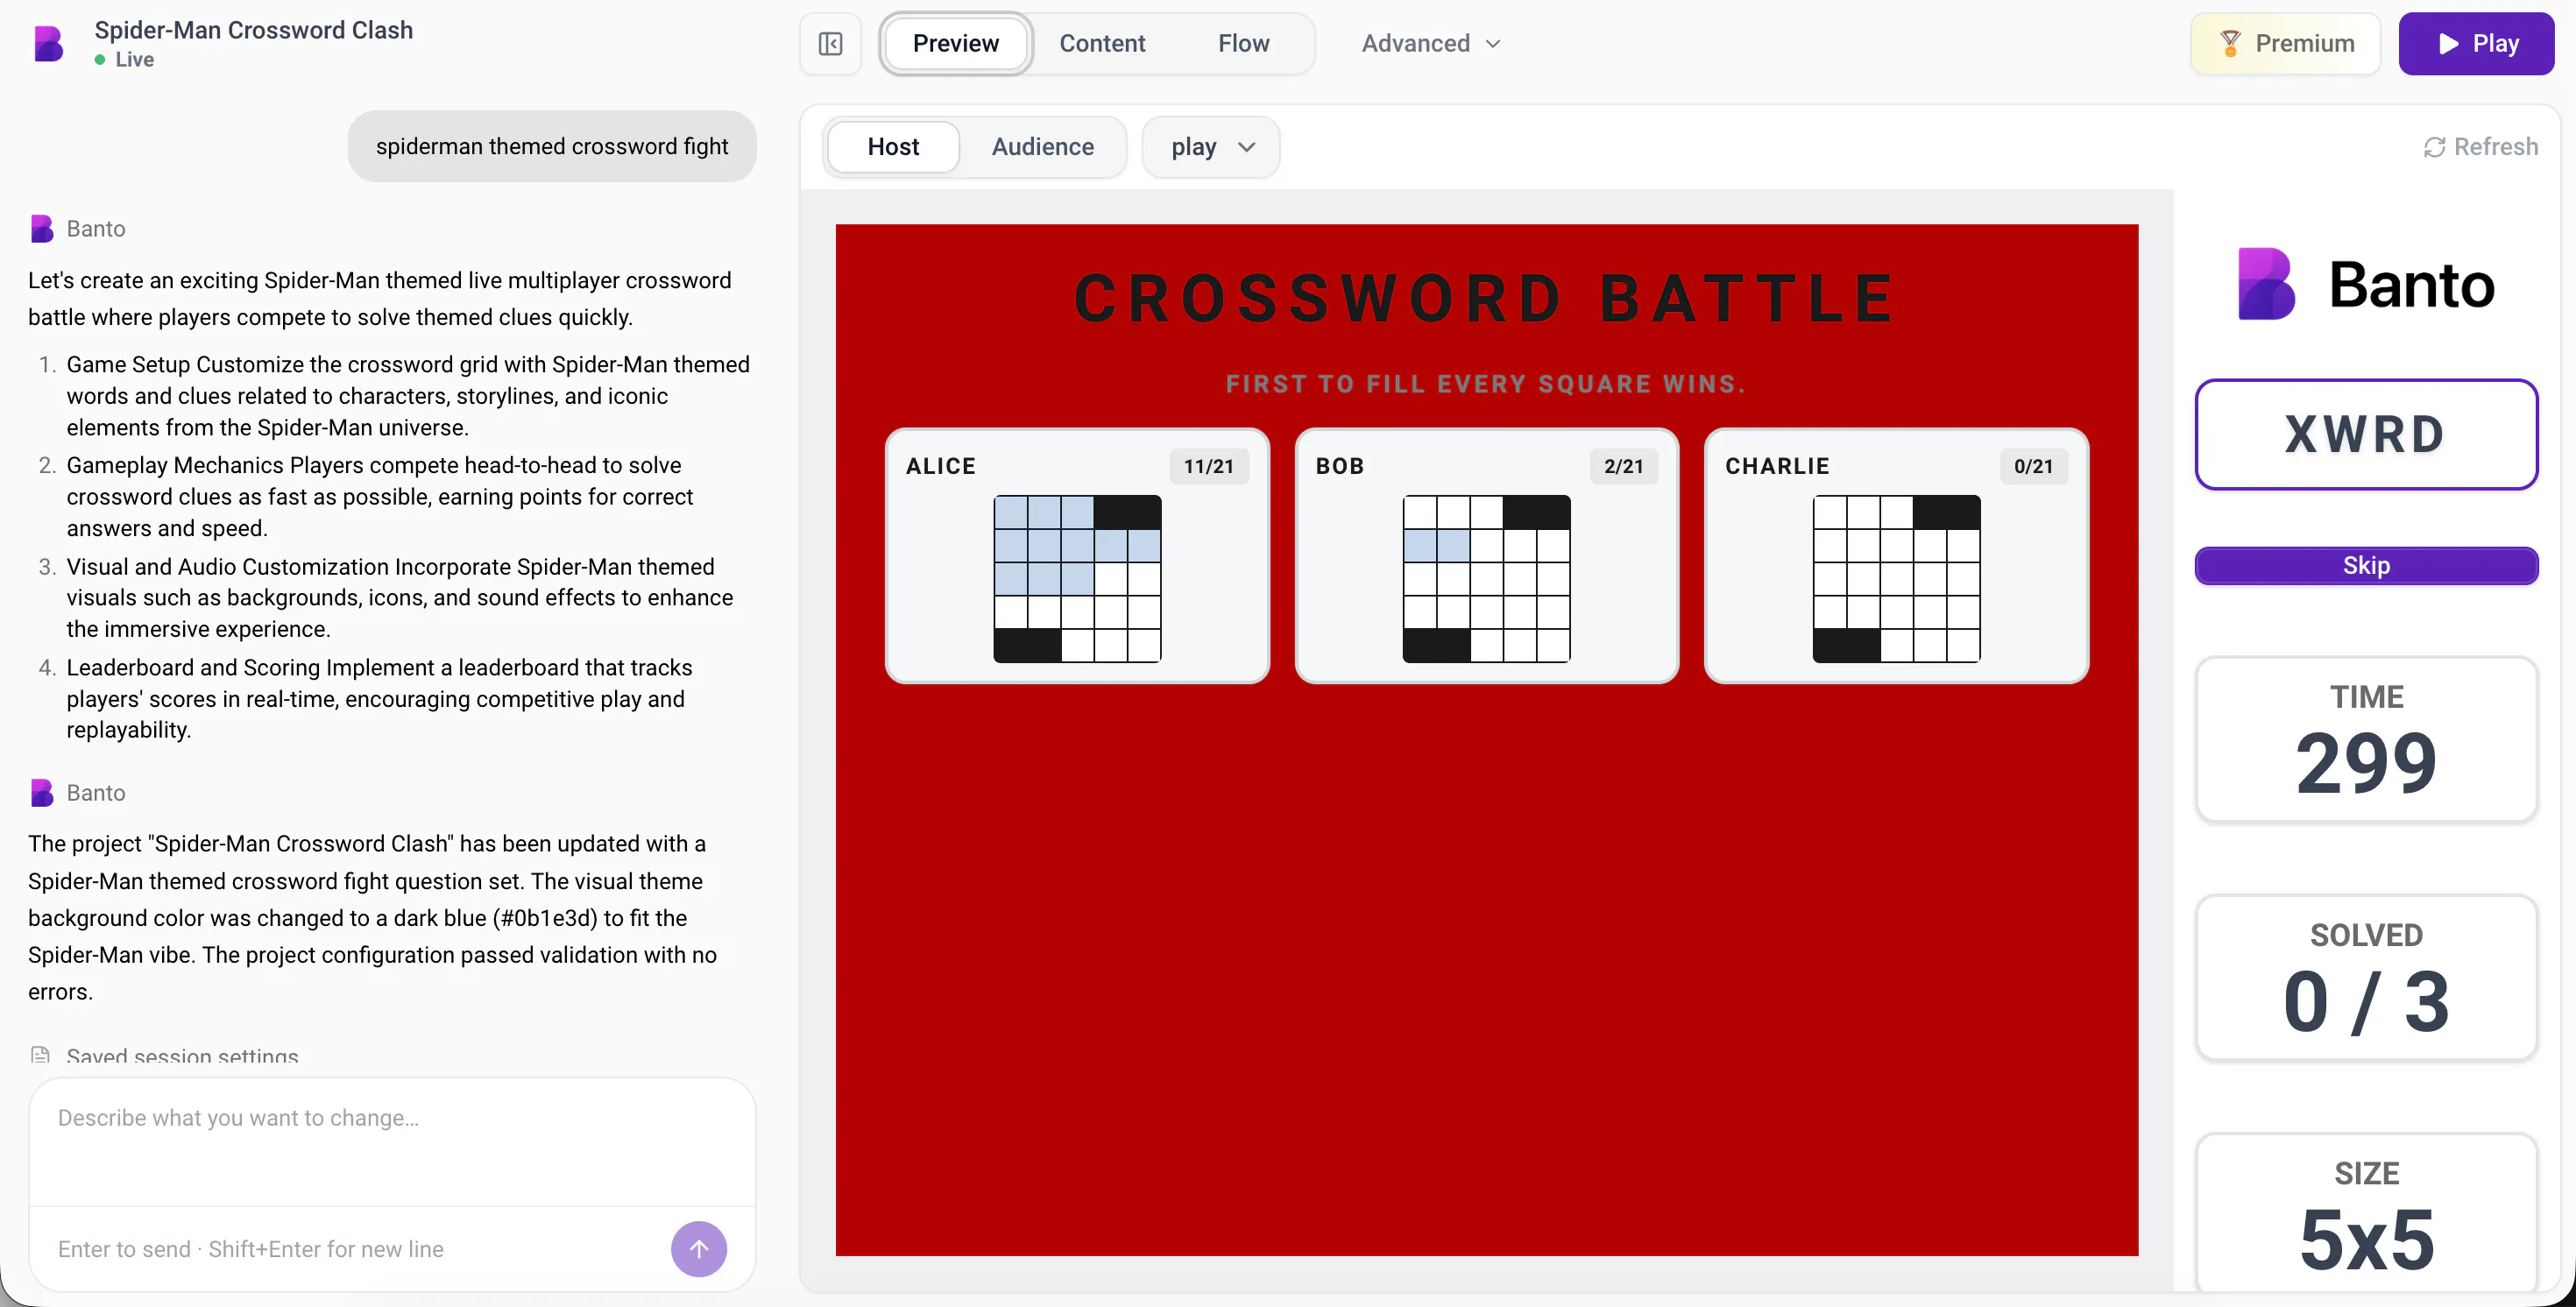Click the 'Live' status indicator
Viewport: 2576px width, 1307px height.
[125, 60]
